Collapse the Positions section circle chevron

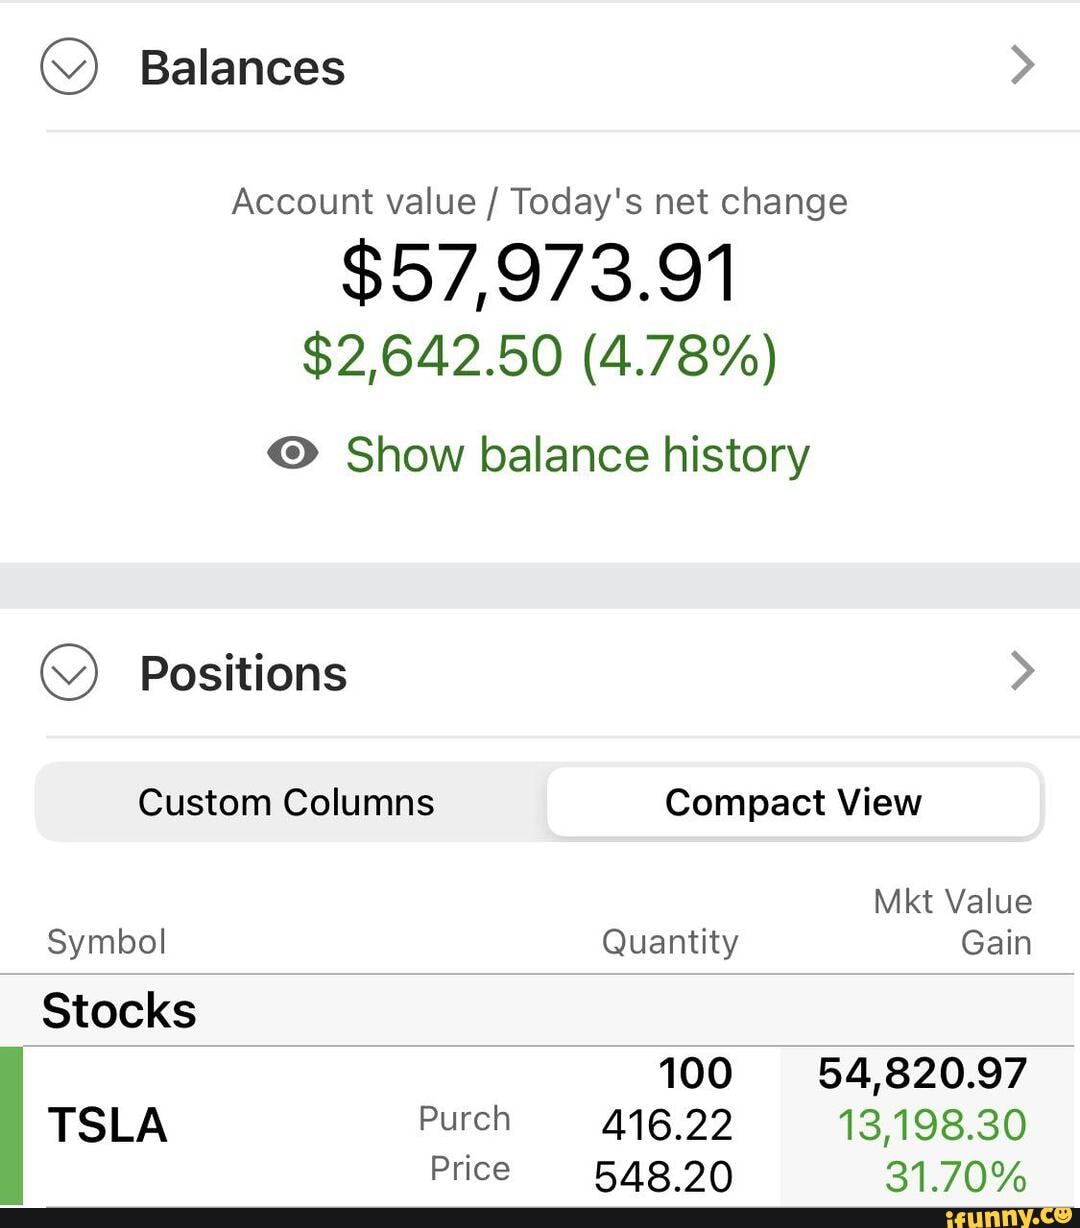tap(69, 672)
